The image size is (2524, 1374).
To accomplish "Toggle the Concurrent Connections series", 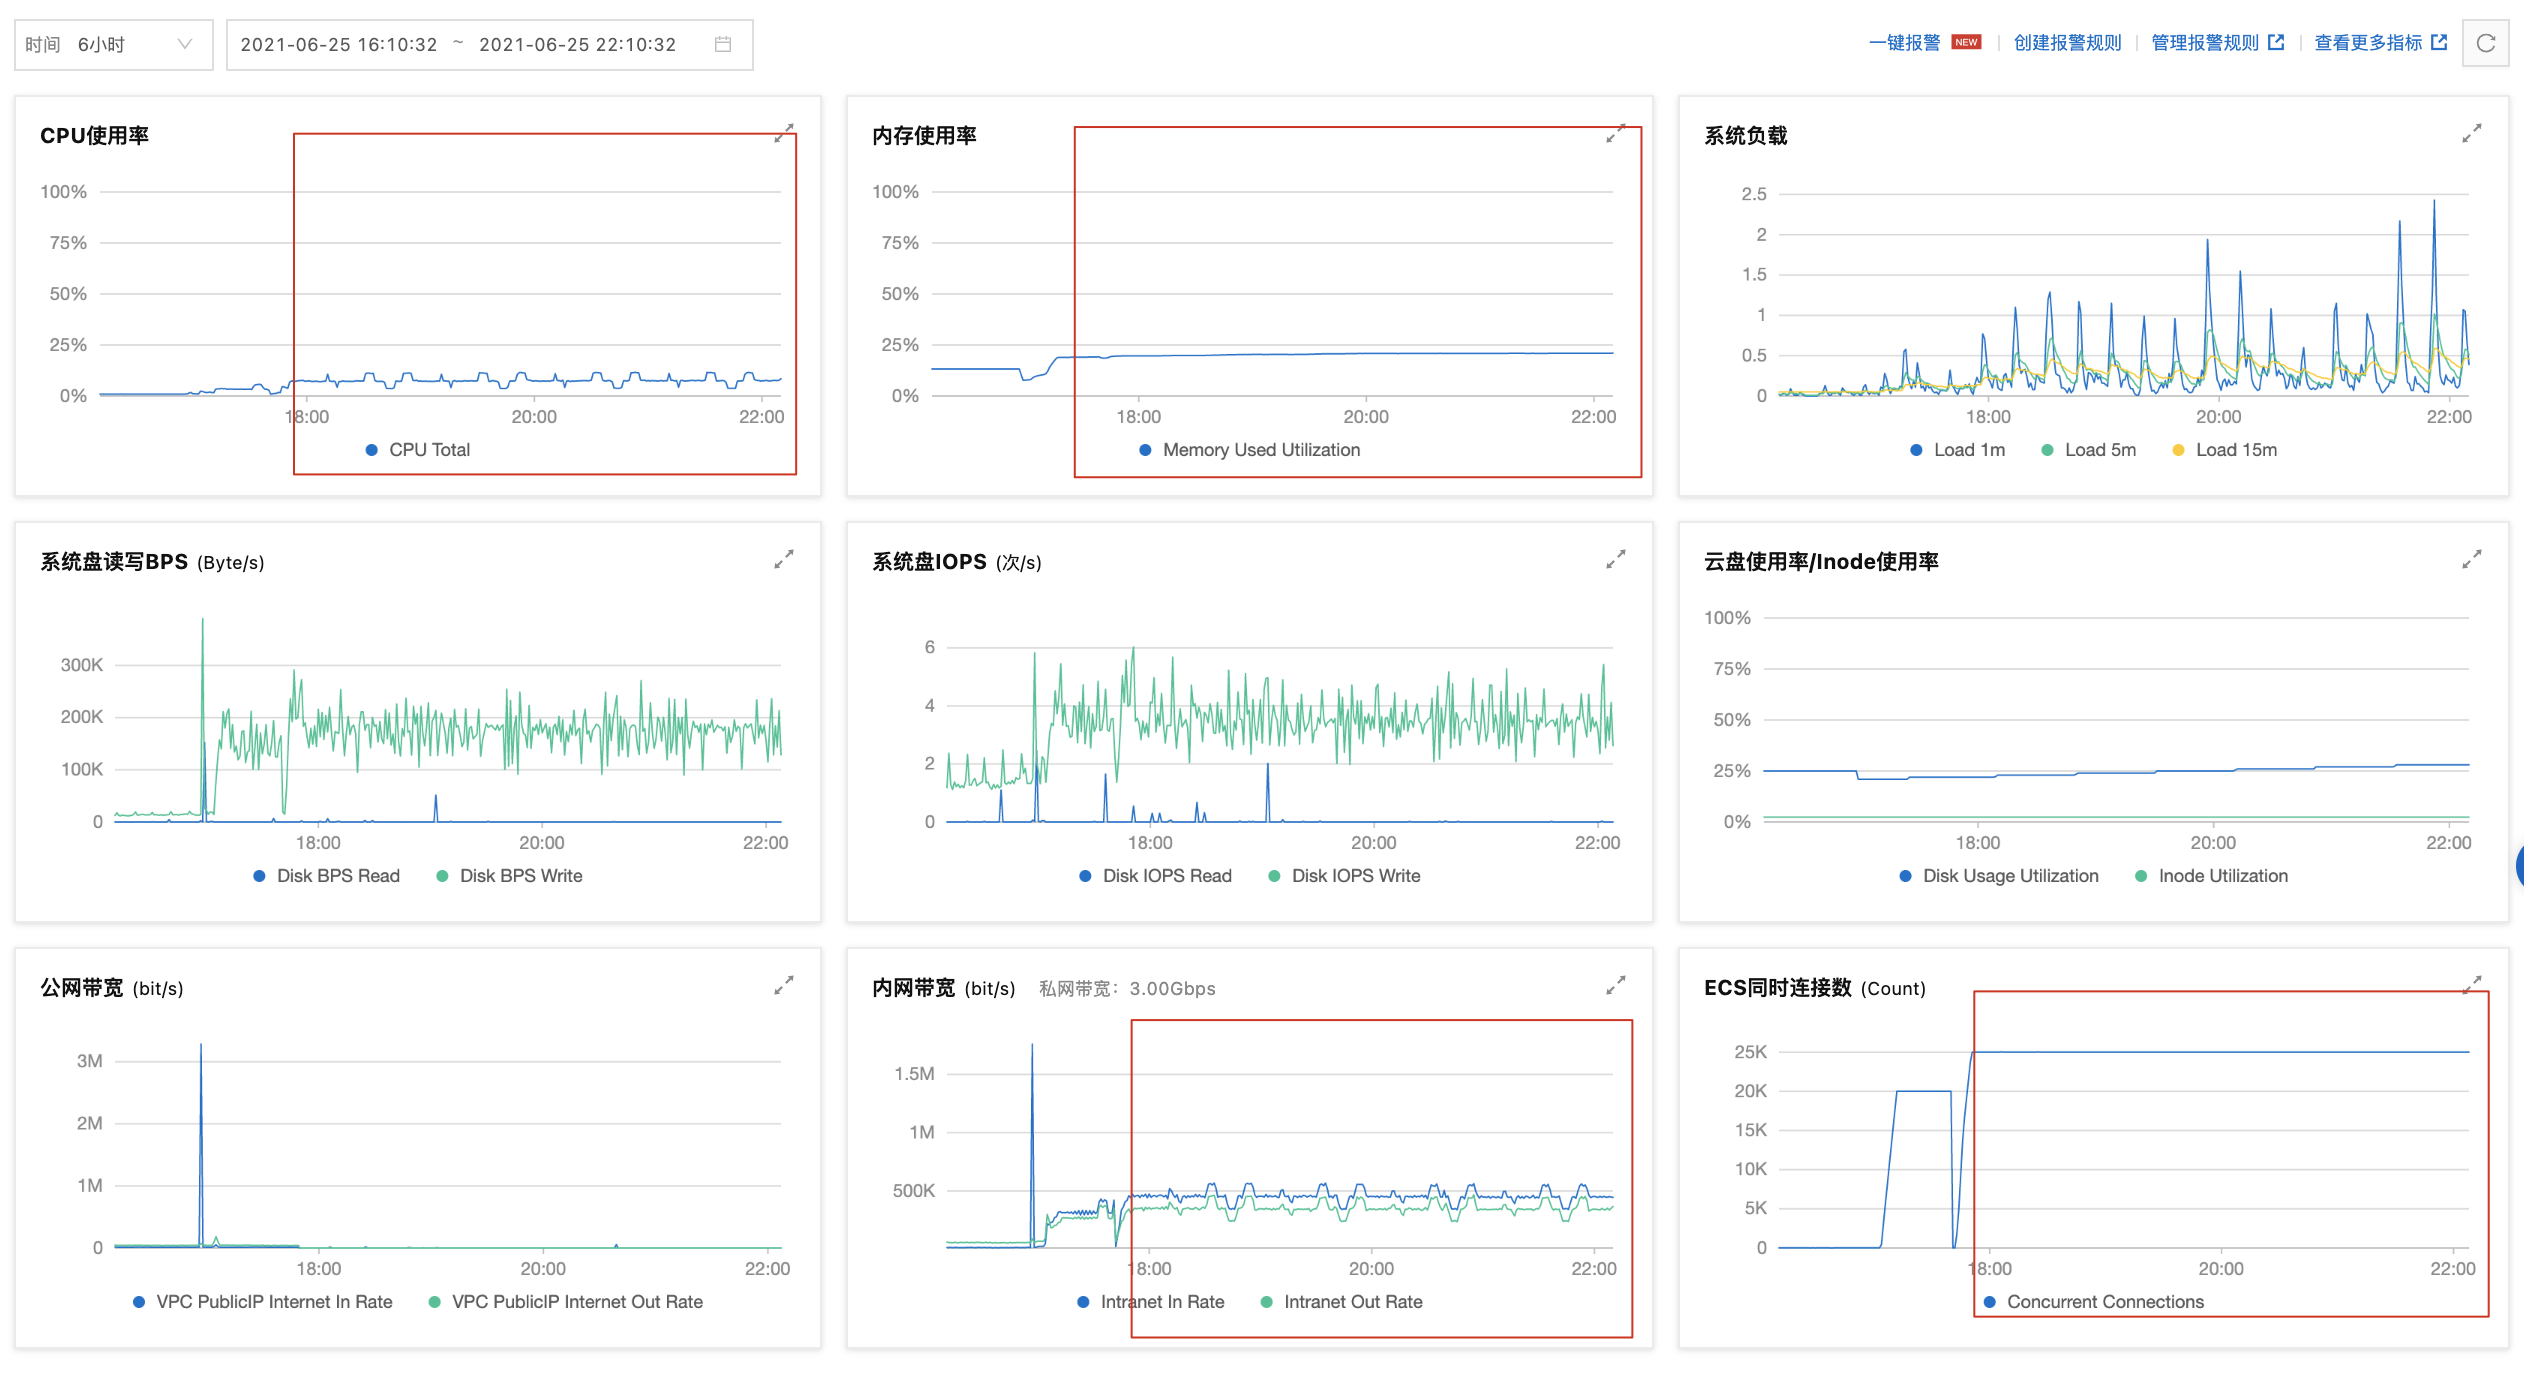I will pos(2094,1302).
